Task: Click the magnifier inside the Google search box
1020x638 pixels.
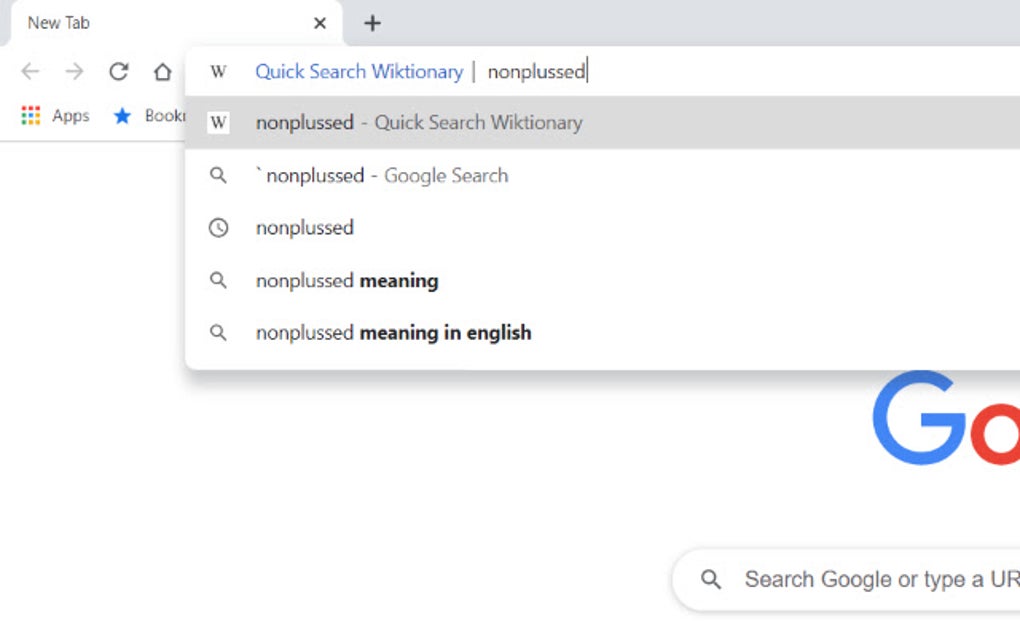Action: pyautogui.click(x=711, y=579)
